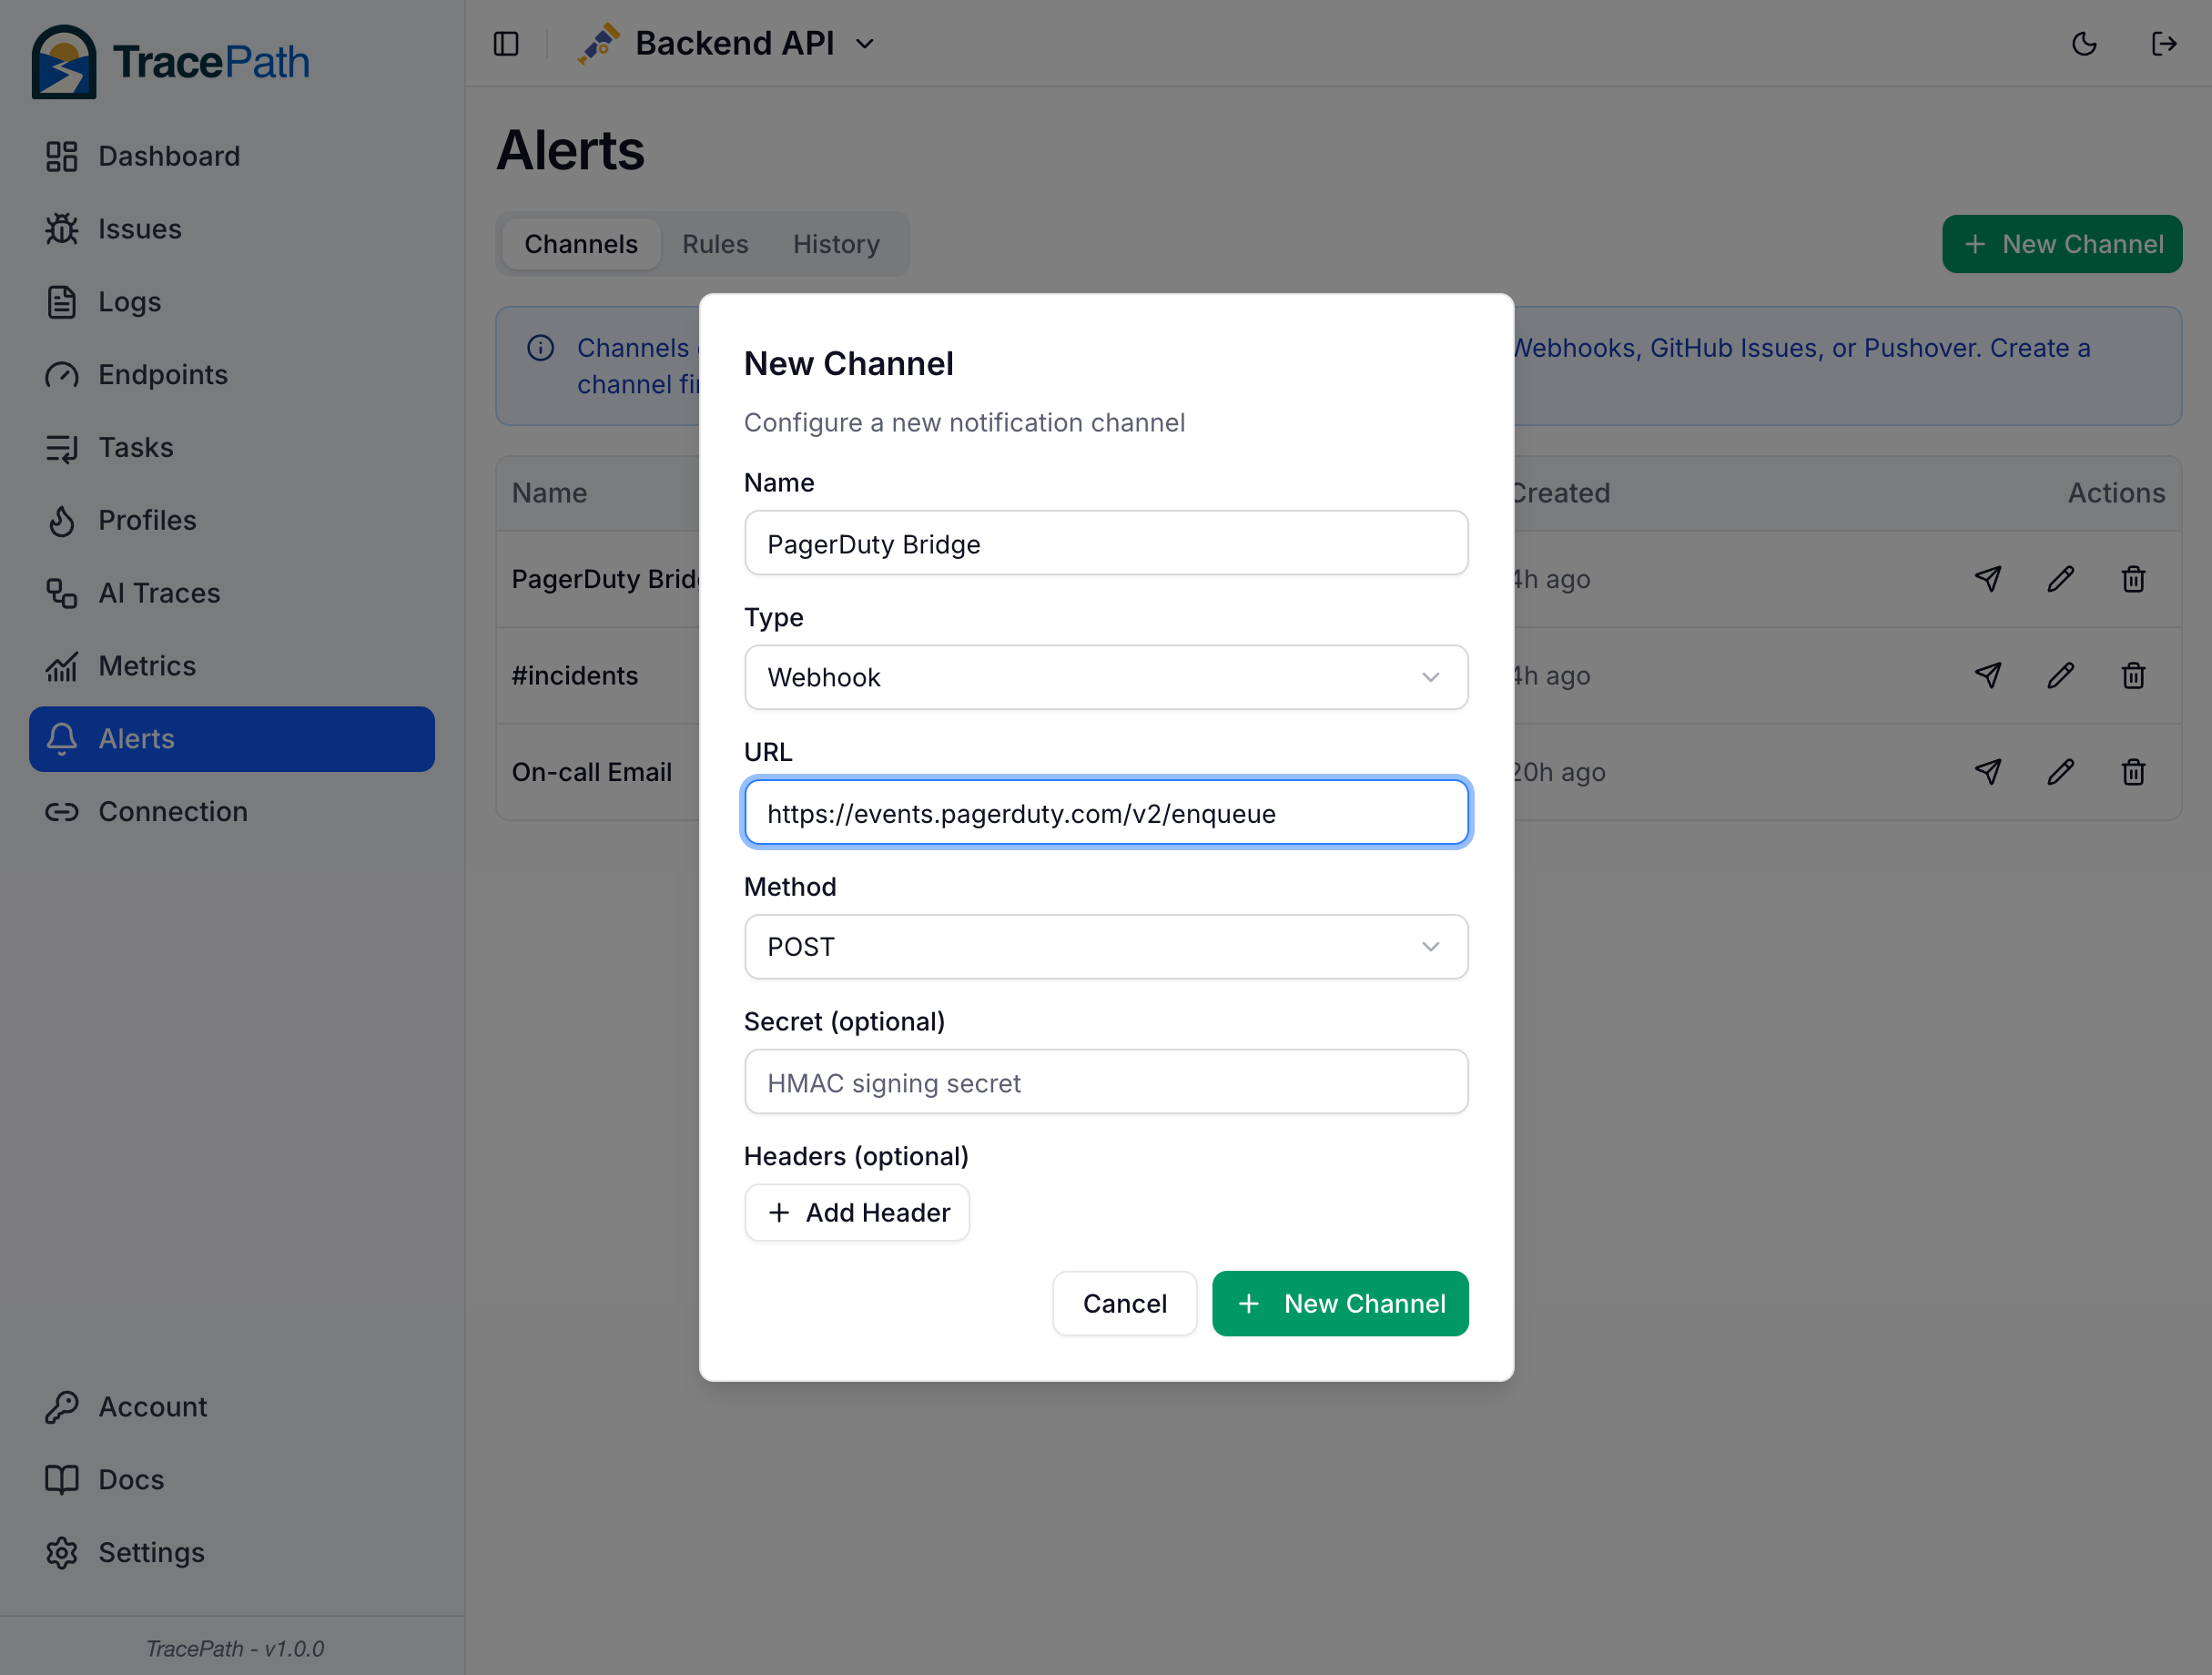The height and width of the screenshot is (1675, 2212).
Task: Click the Actions column header
Action: pos(2116,493)
